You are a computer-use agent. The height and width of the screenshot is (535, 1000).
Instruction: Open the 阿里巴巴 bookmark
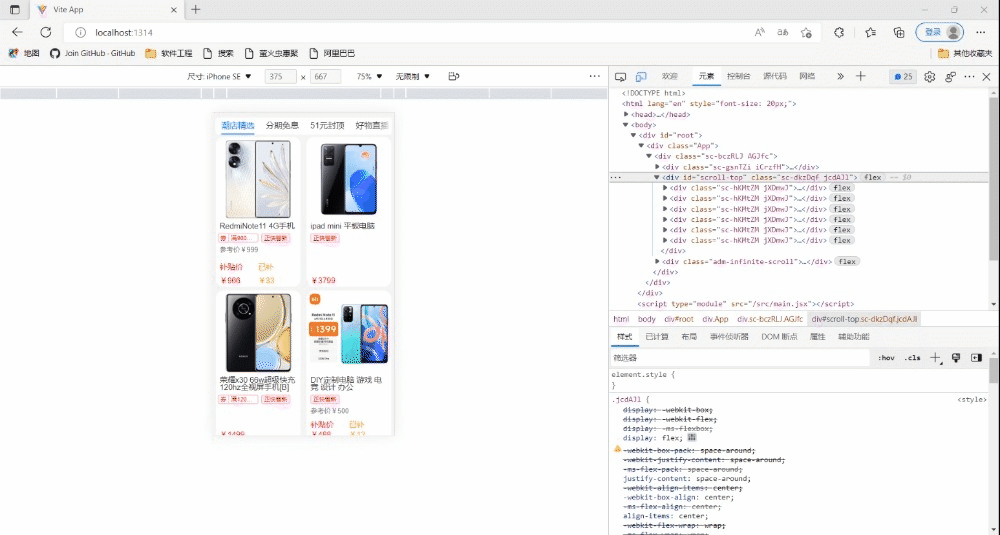332,54
